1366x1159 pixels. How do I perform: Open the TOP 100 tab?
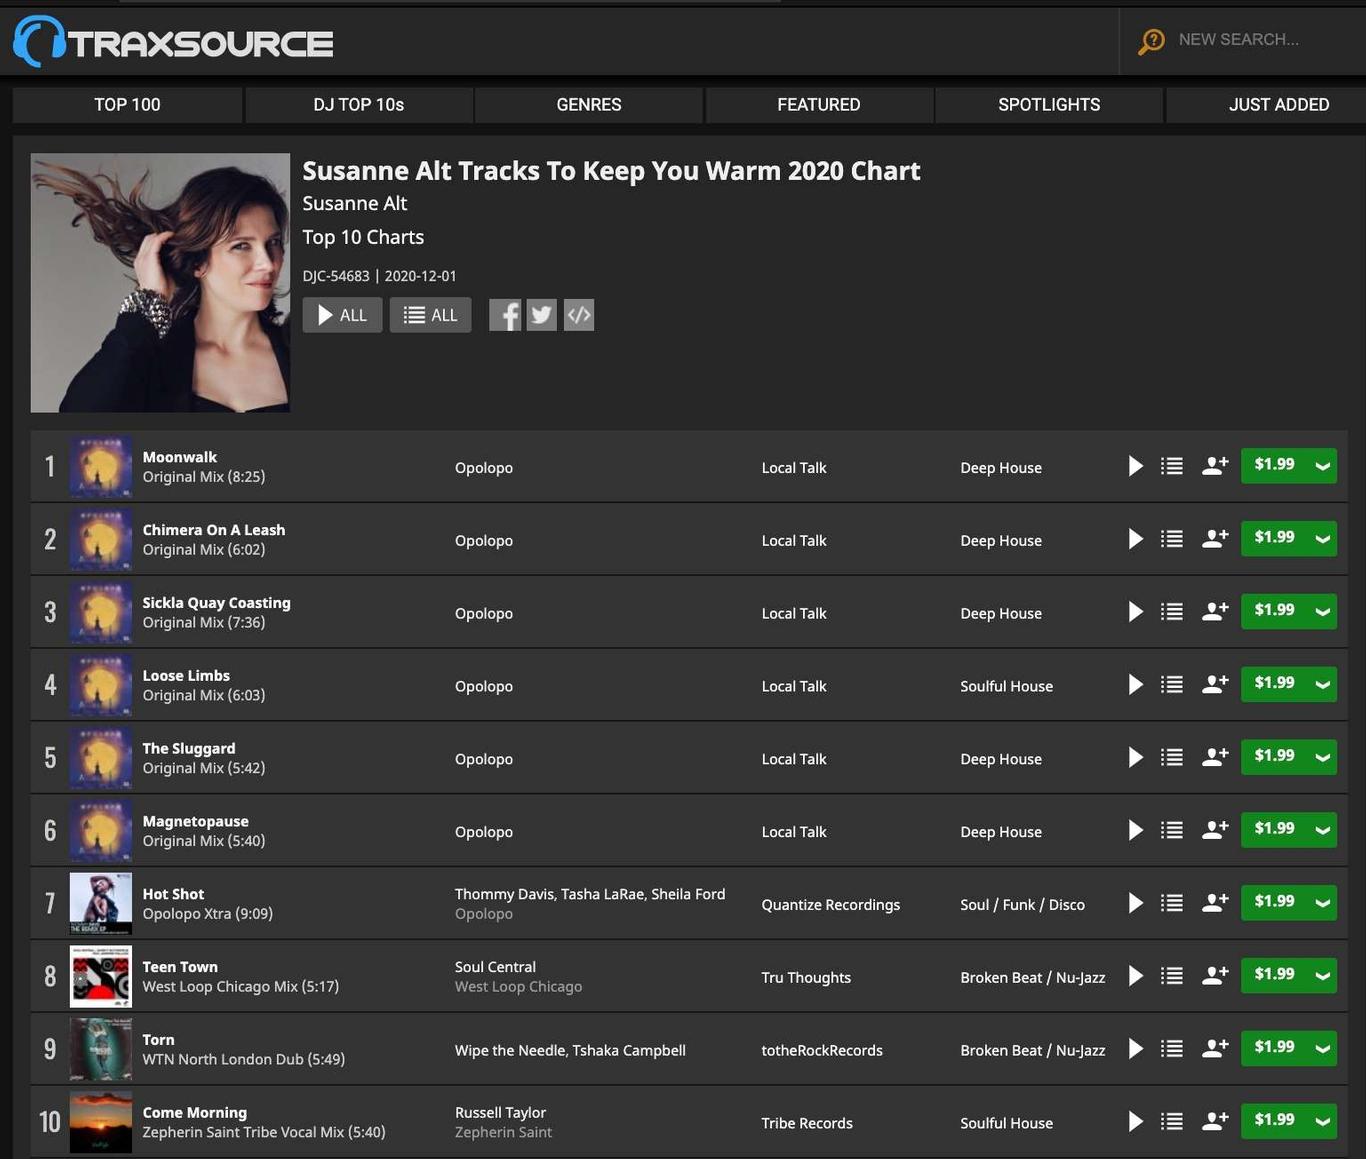pos(127,105)
